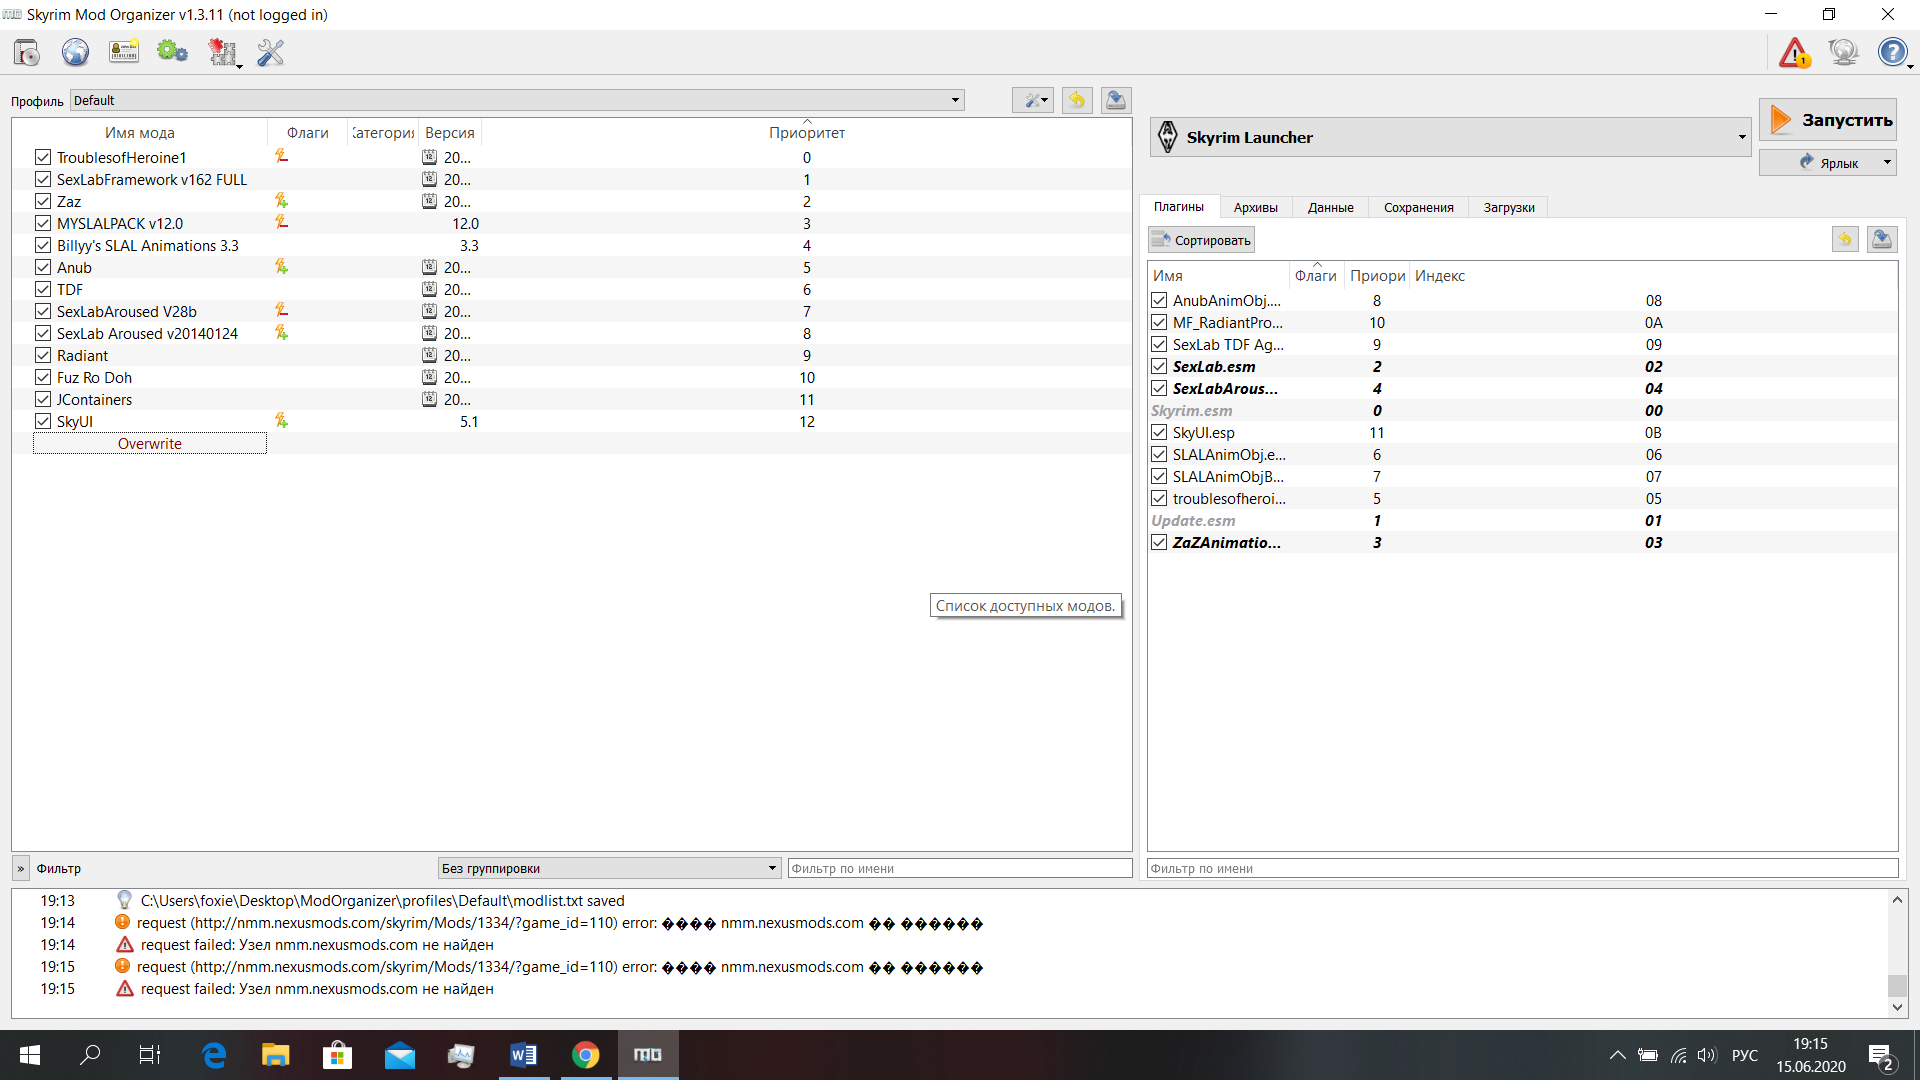The width and height of the screenshot is (1920, 1080).
Task: Click the plugin list restore backup icon
Action: (1845, 240)
